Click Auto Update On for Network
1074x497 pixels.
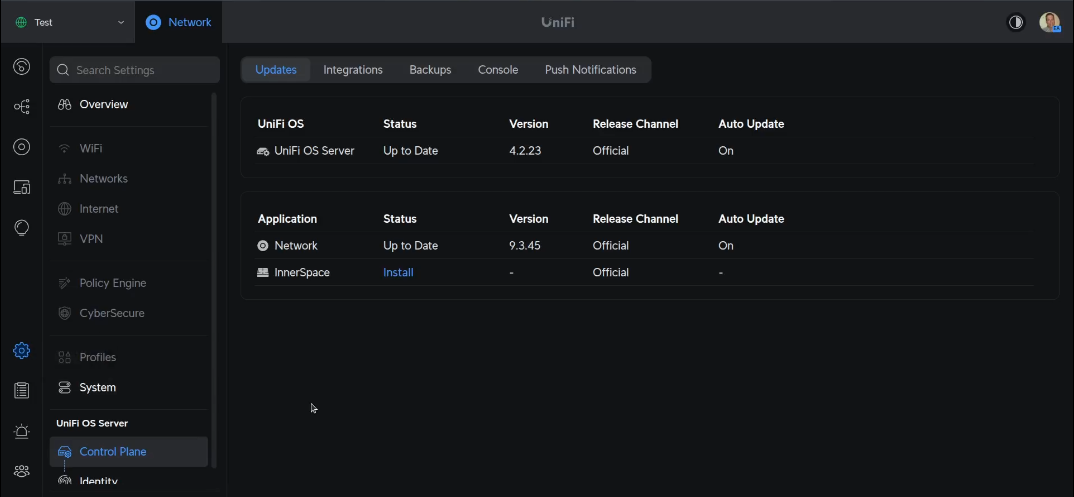(x=726, y=246)
